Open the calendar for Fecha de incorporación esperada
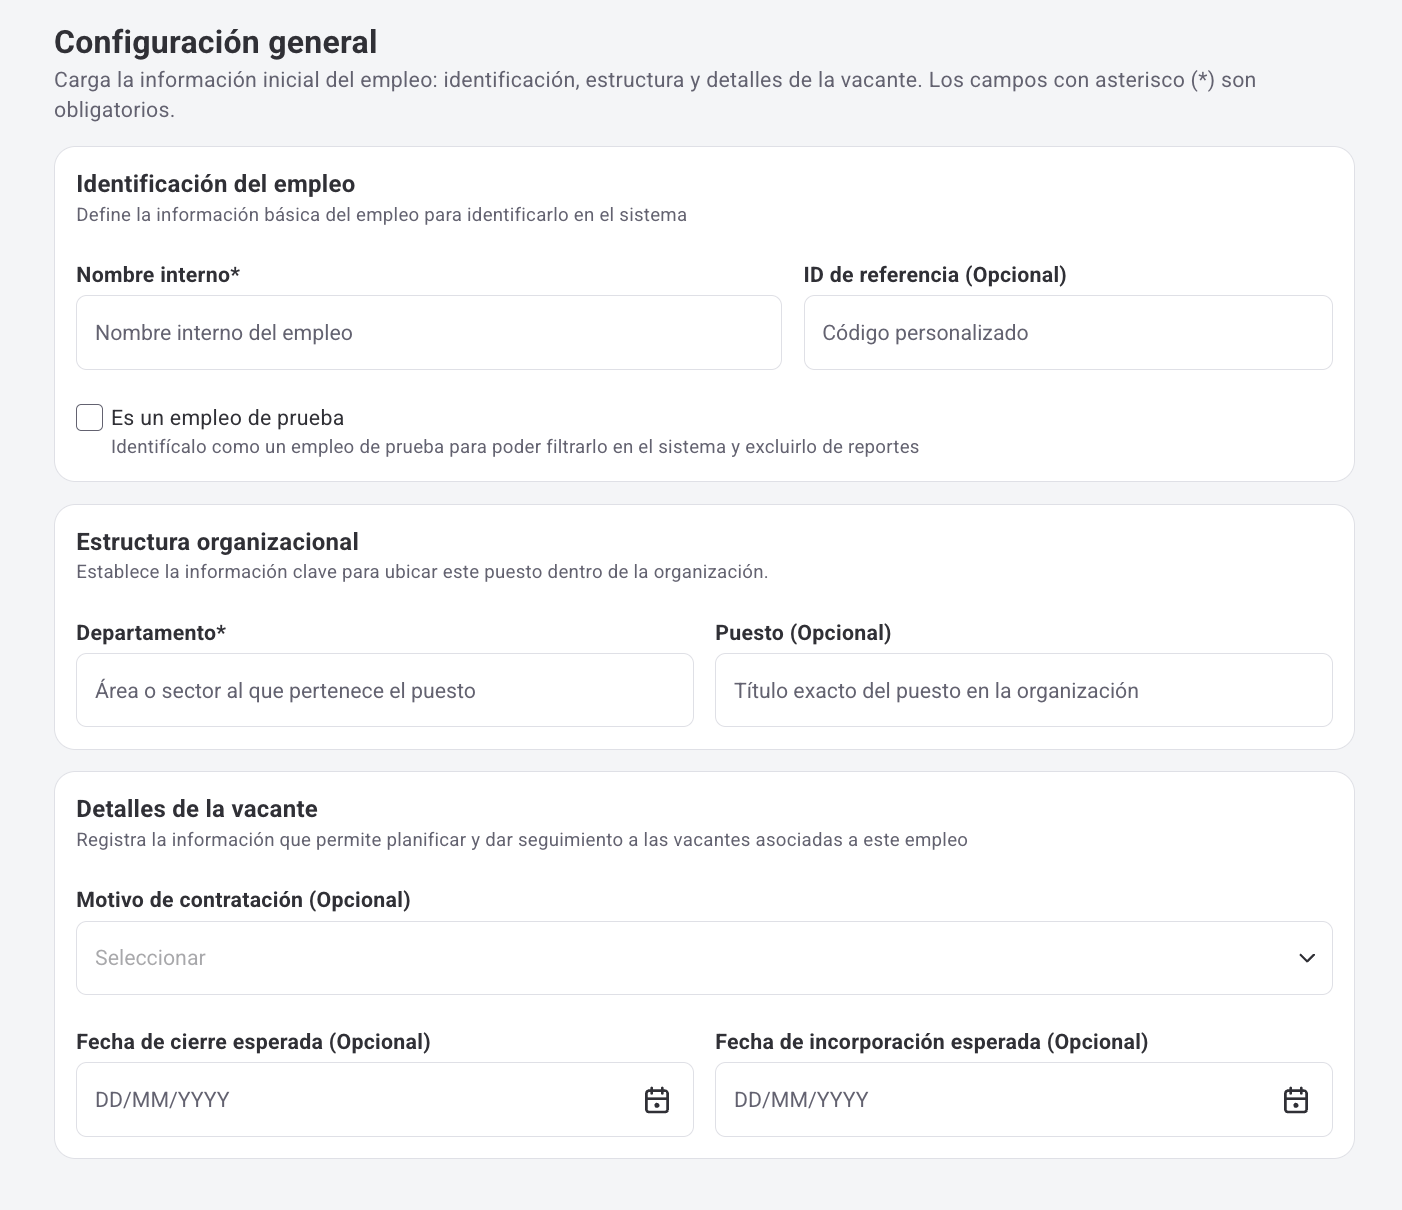The image size is (1402, 1210). point(1296,1099)
